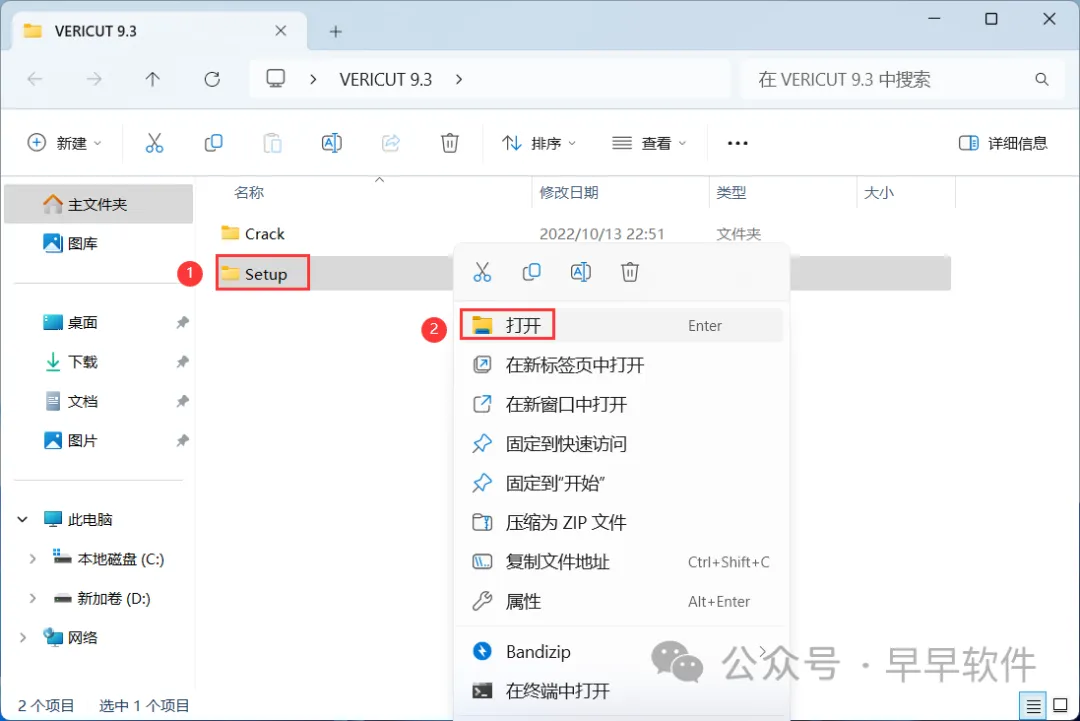Click chevron before VERICUT 9.3 in address bar
Screen dimensions: 1080x721
click(313, 80)
